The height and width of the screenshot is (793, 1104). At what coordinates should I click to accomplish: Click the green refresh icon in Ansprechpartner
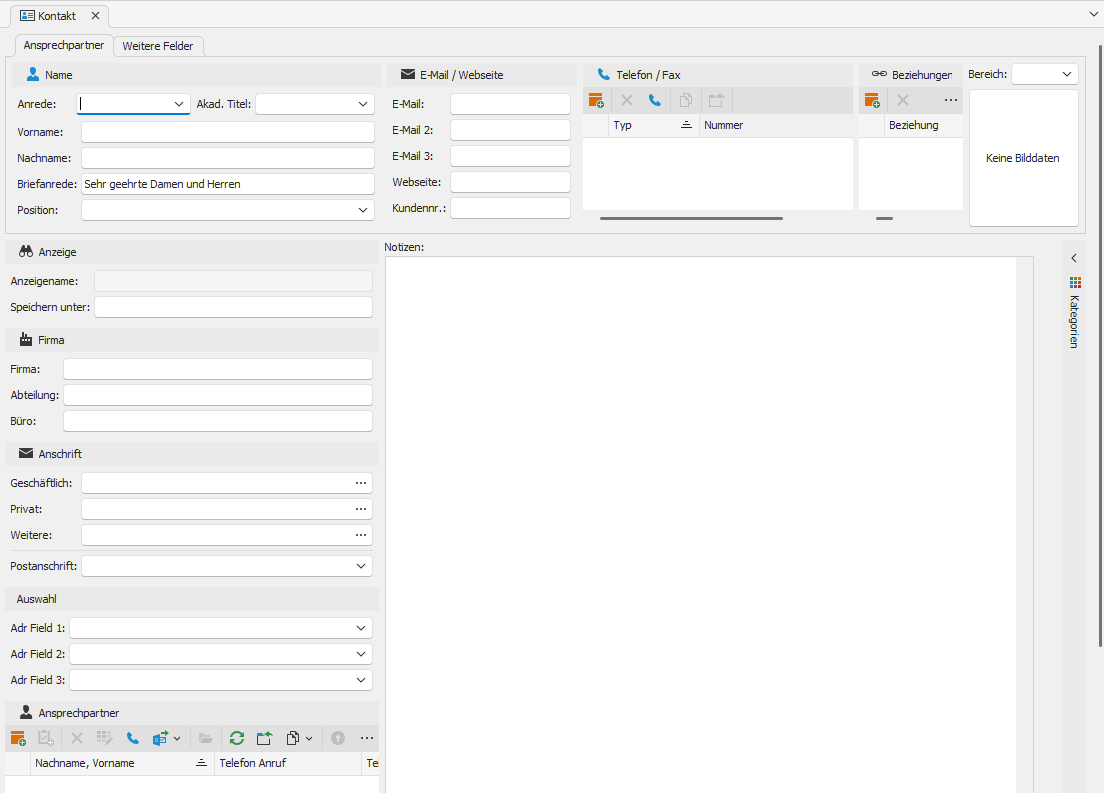pos(237,739)
